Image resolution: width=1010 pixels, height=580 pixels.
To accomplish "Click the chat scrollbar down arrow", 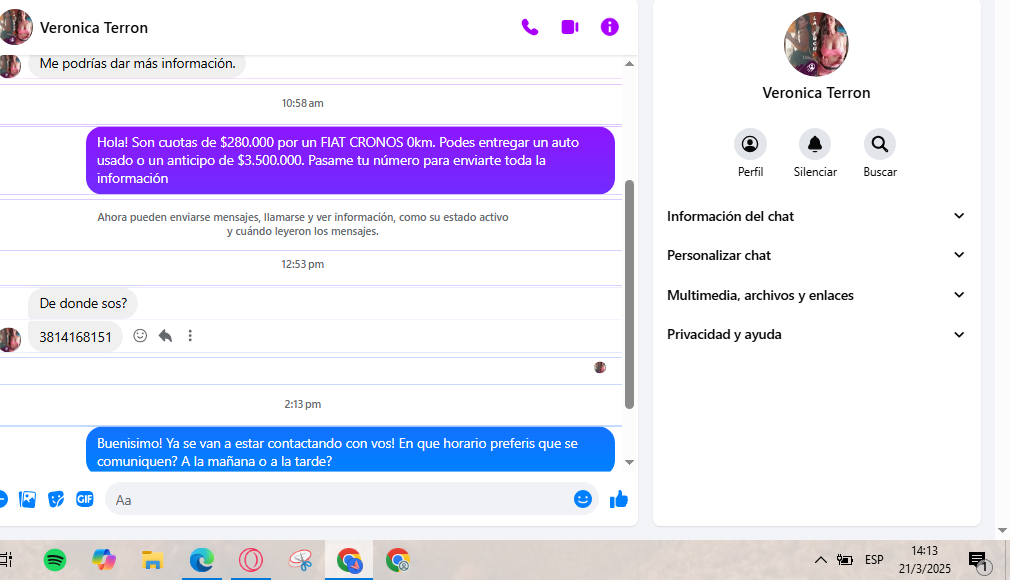I will 629,462.
